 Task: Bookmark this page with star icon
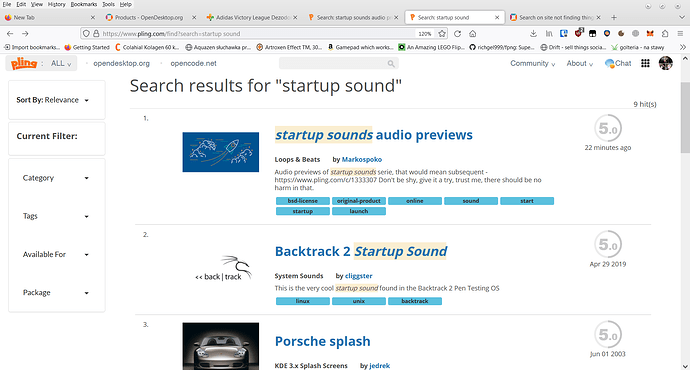[x=442, y=33]
